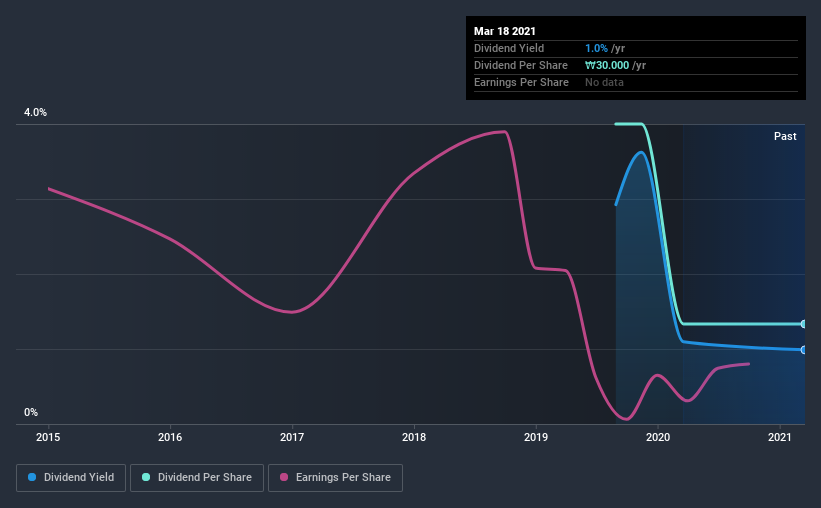This screenshot has width=821, height=508.
Task: Click the Past label in the chart
Action: pyautogui.click(x=785, y=137)
